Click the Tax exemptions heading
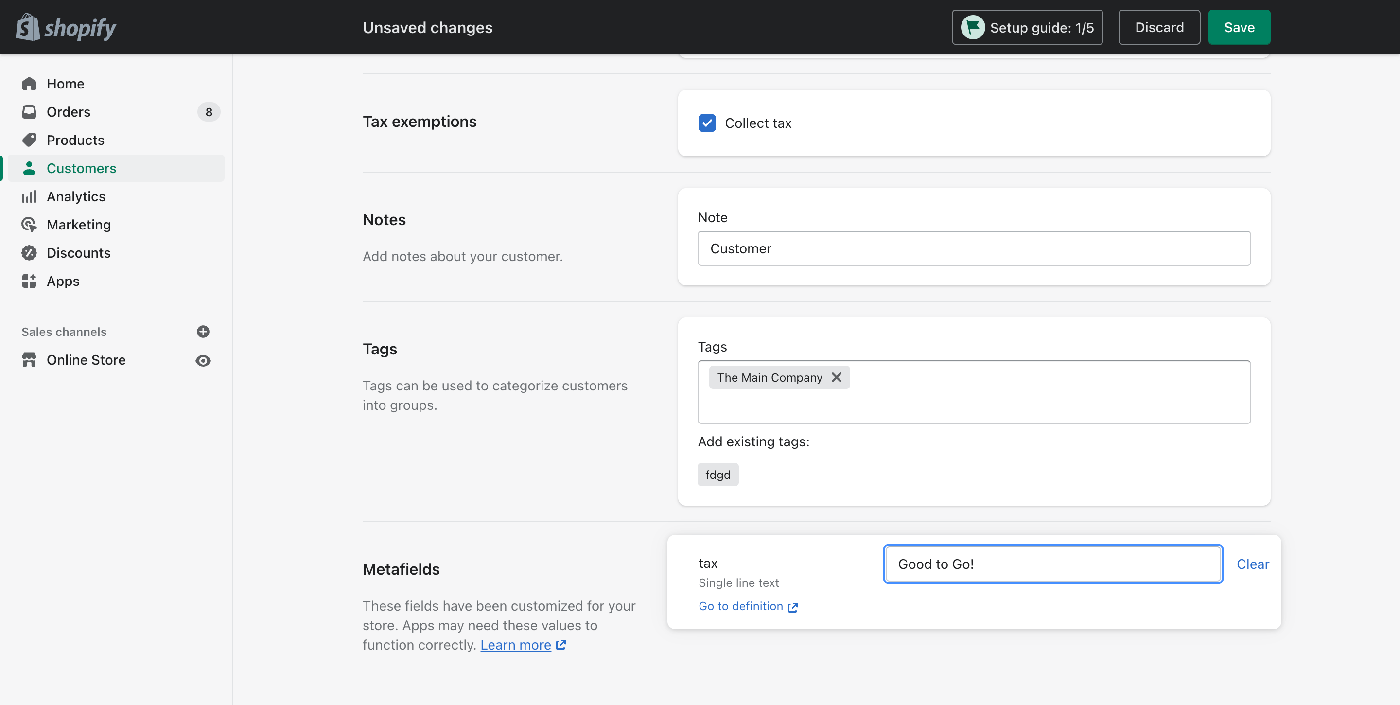The height and width of the screenshot is (705, 1400). [420, 122]
